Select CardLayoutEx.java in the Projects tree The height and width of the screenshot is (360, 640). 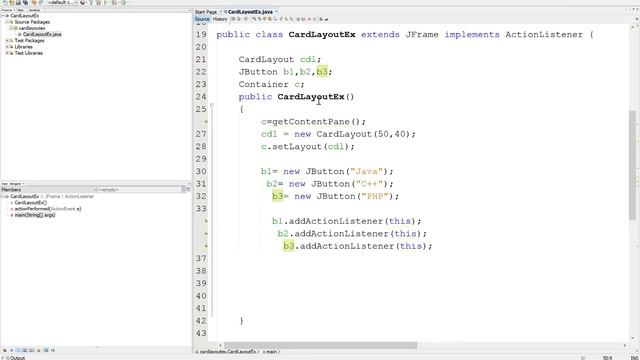pyautogui.click(x=42, y=34)
